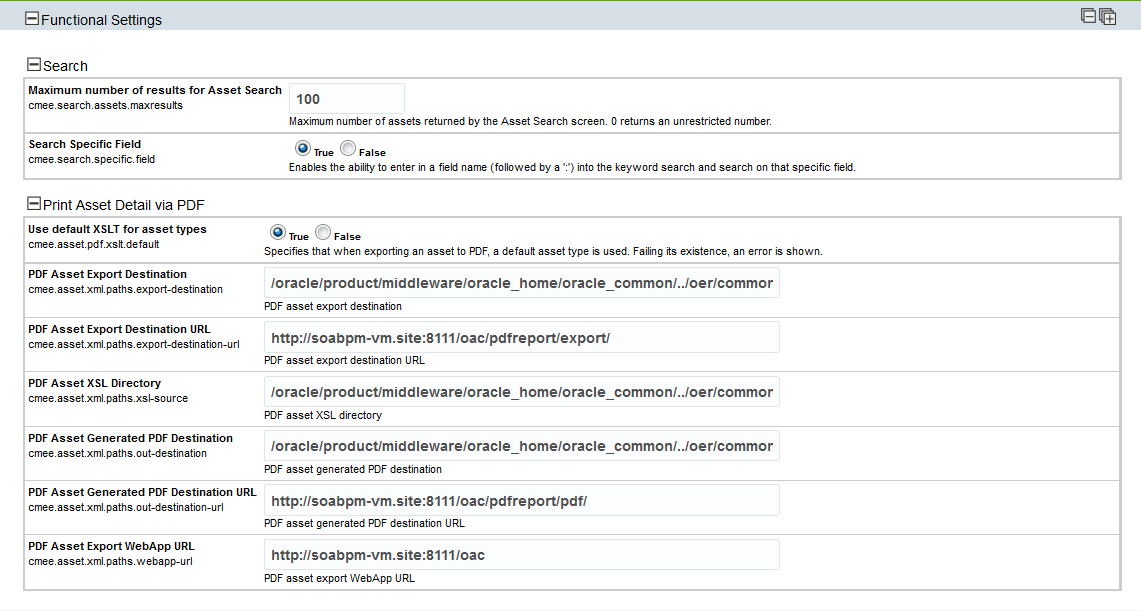The width and height of the screenshot is (1141, 611).
Task: Collapse Print Asset Detail via PDF section
Action: (x=34, y=204)
